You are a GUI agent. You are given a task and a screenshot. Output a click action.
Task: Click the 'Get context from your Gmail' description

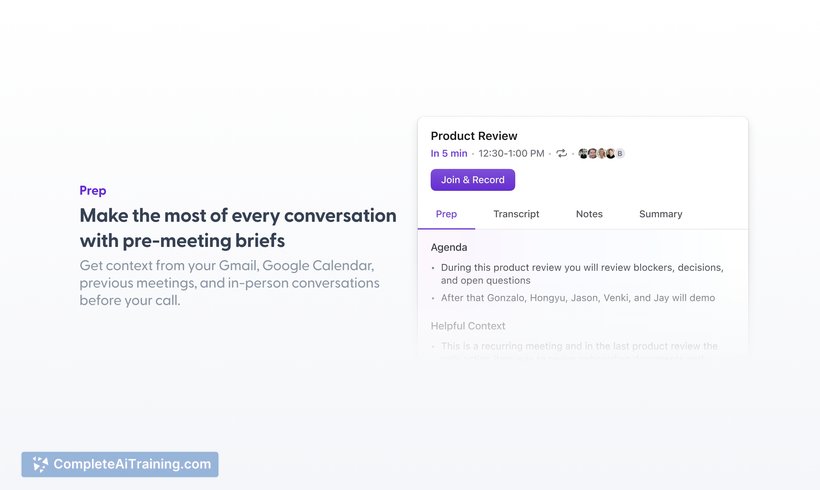pos(230,283)
